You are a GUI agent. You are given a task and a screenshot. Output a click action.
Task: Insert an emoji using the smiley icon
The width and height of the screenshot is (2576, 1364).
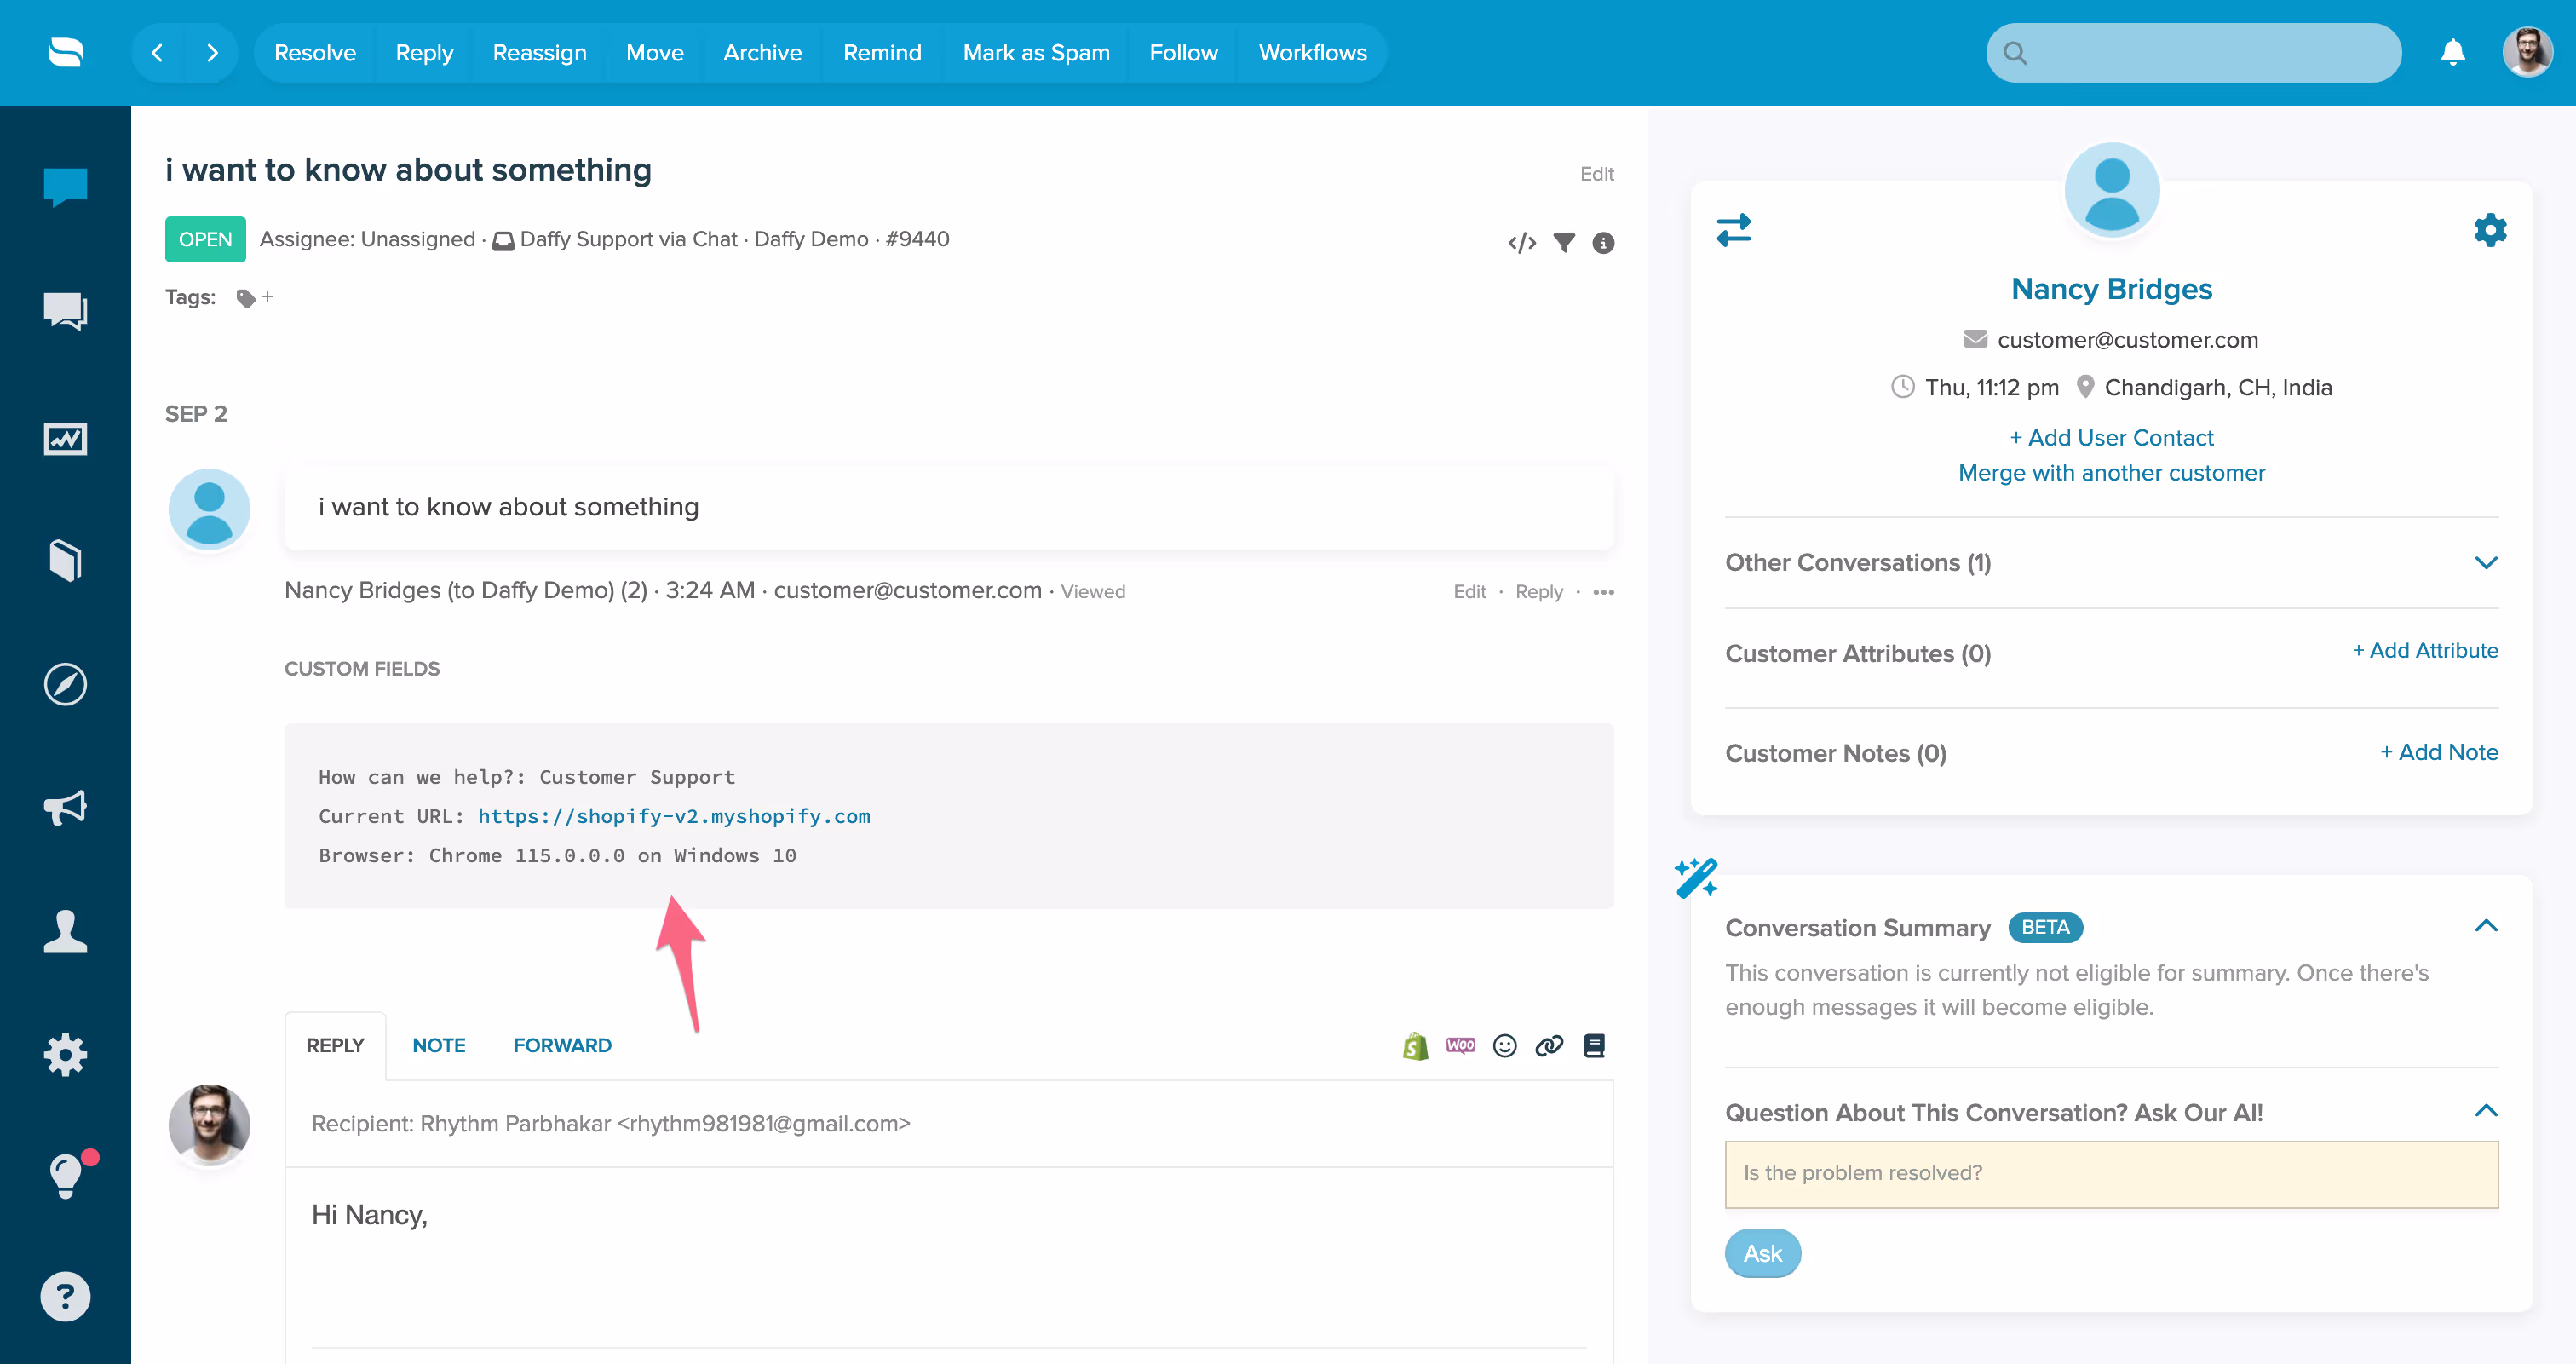[x=1505, y=1046]
